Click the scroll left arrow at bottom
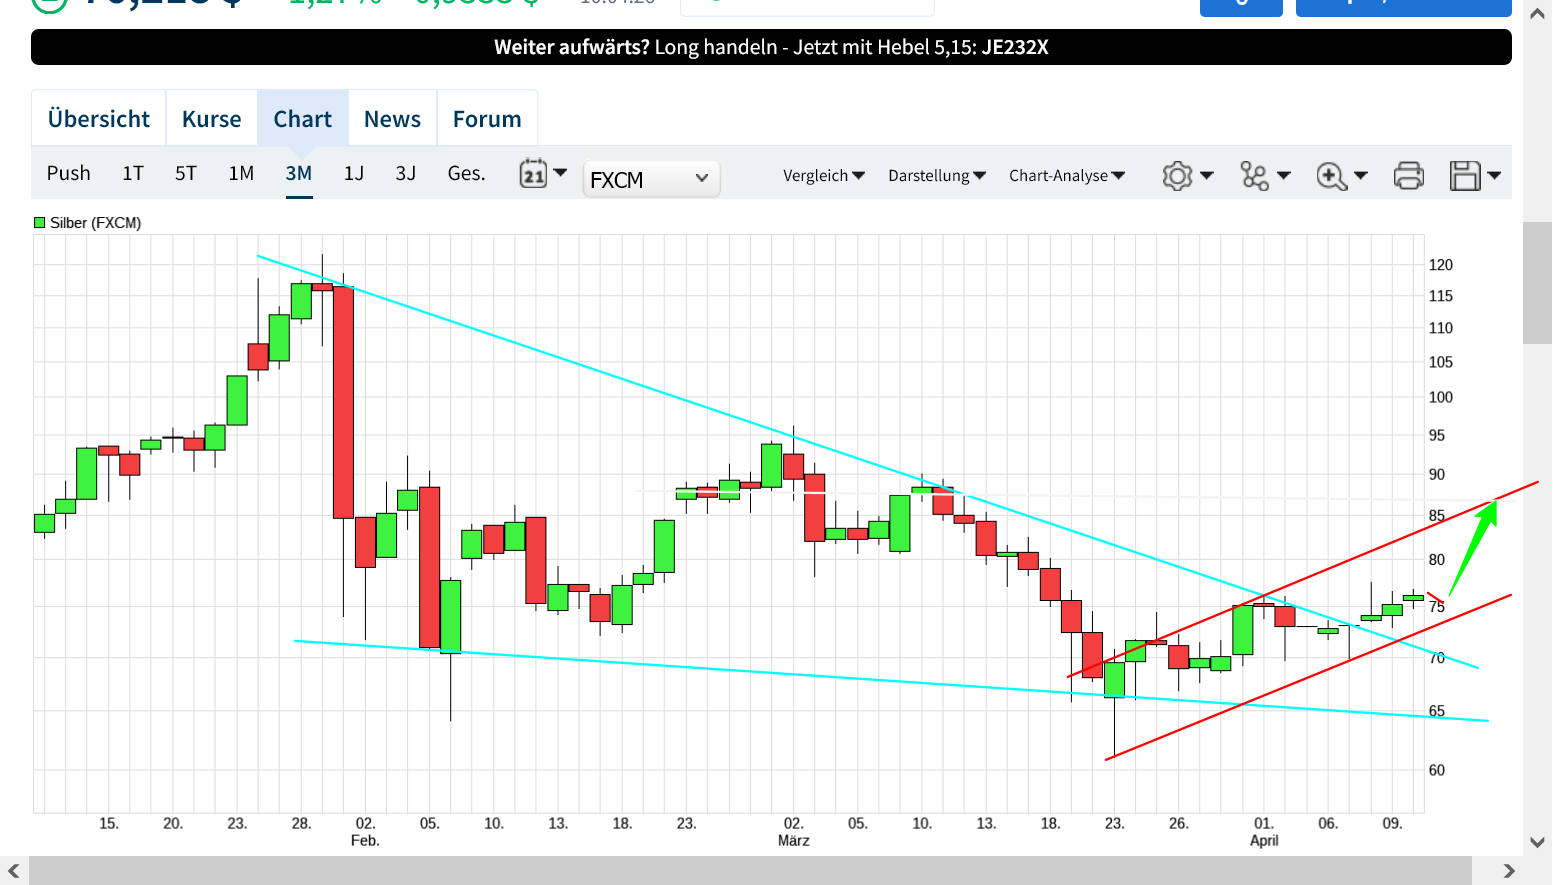 [14, 871]
